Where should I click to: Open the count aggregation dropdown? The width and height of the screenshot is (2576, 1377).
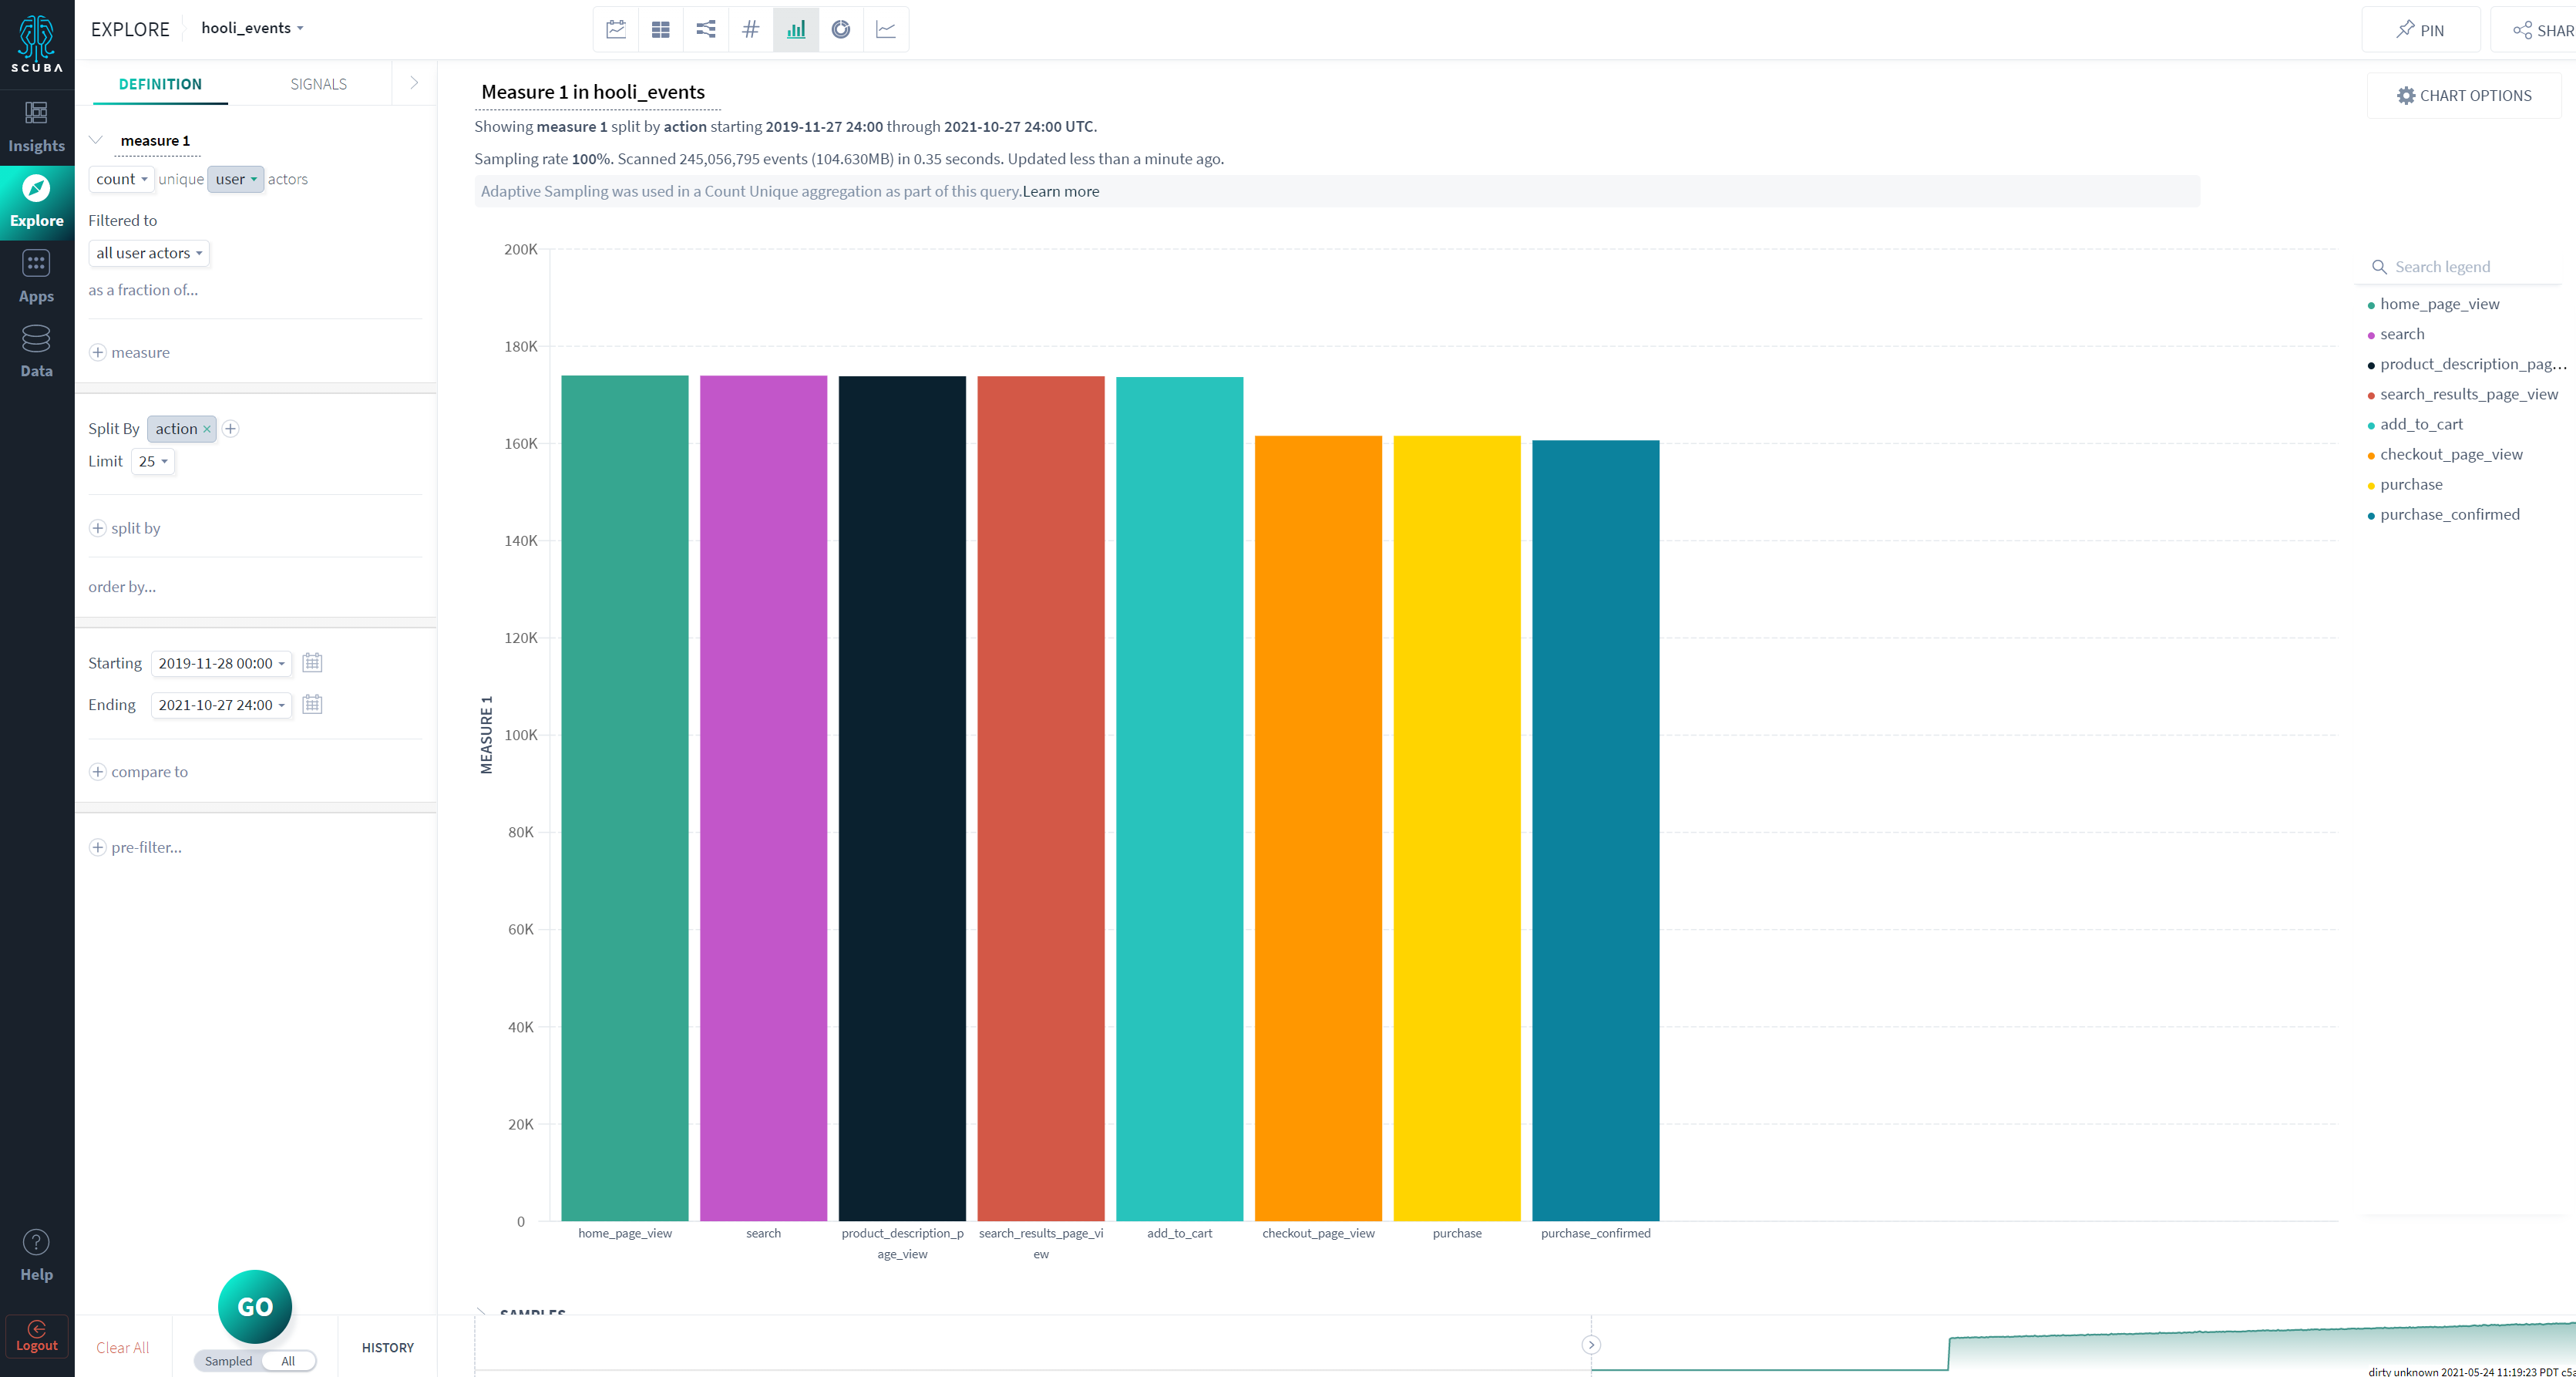click(x=121, y=179)
